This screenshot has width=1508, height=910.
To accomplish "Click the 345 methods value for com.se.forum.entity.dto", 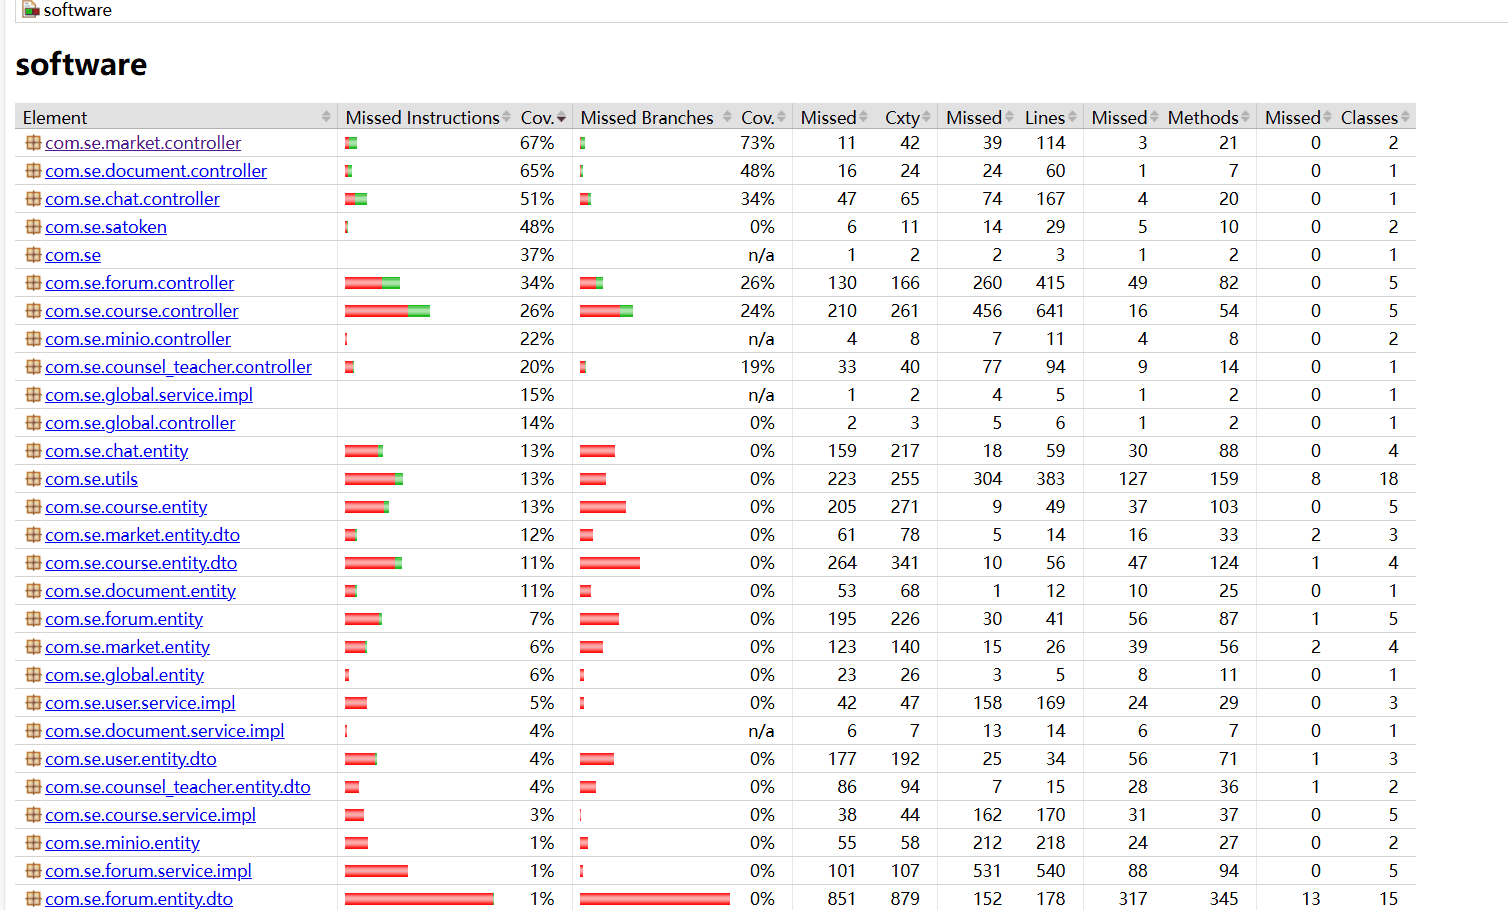I will [x=1223, y=899].
